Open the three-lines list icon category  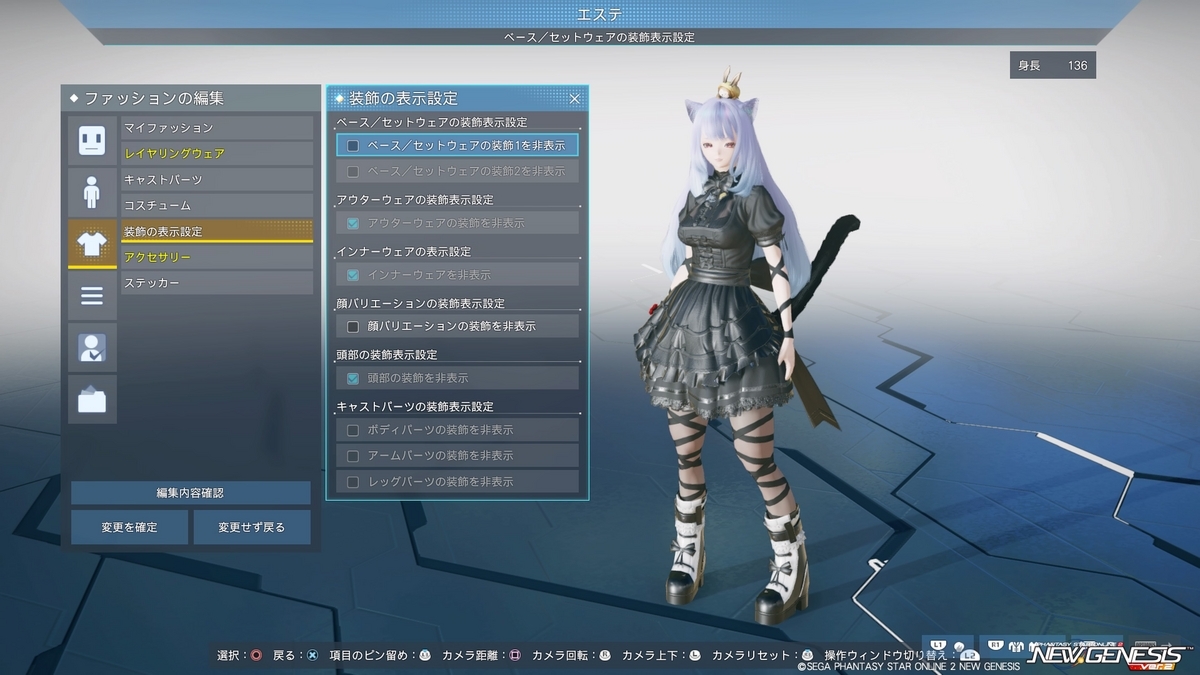click(92, 296)
